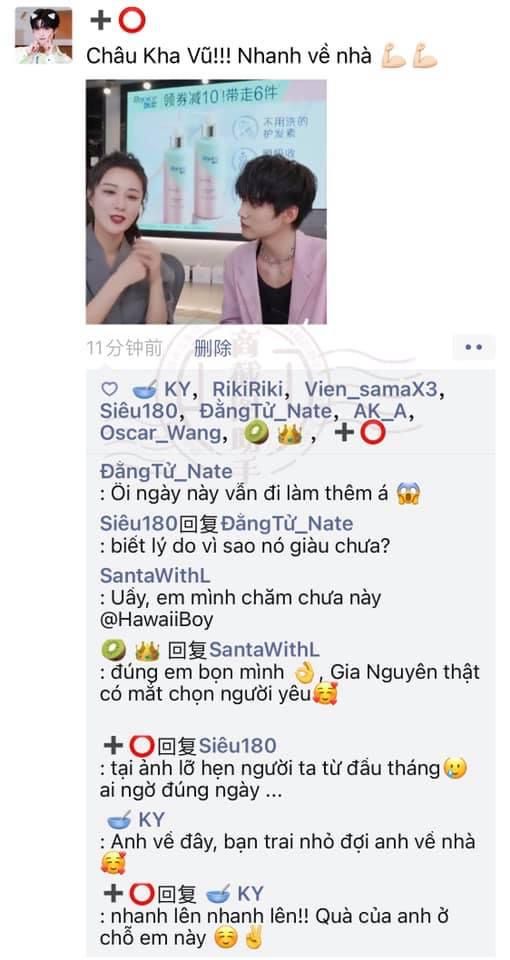This screenshot has width=510, height=960.
Task: Open ĐằngTử_Nate commenter name
Action: (x=166, y=471)
